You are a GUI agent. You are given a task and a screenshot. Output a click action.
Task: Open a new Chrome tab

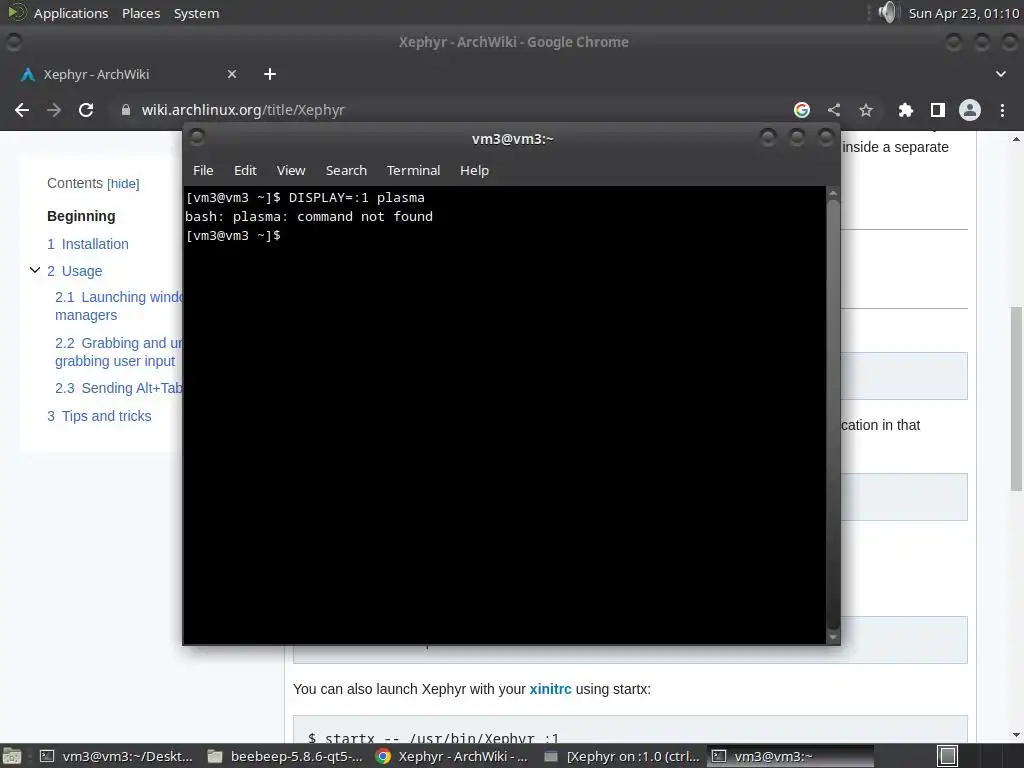270,74
